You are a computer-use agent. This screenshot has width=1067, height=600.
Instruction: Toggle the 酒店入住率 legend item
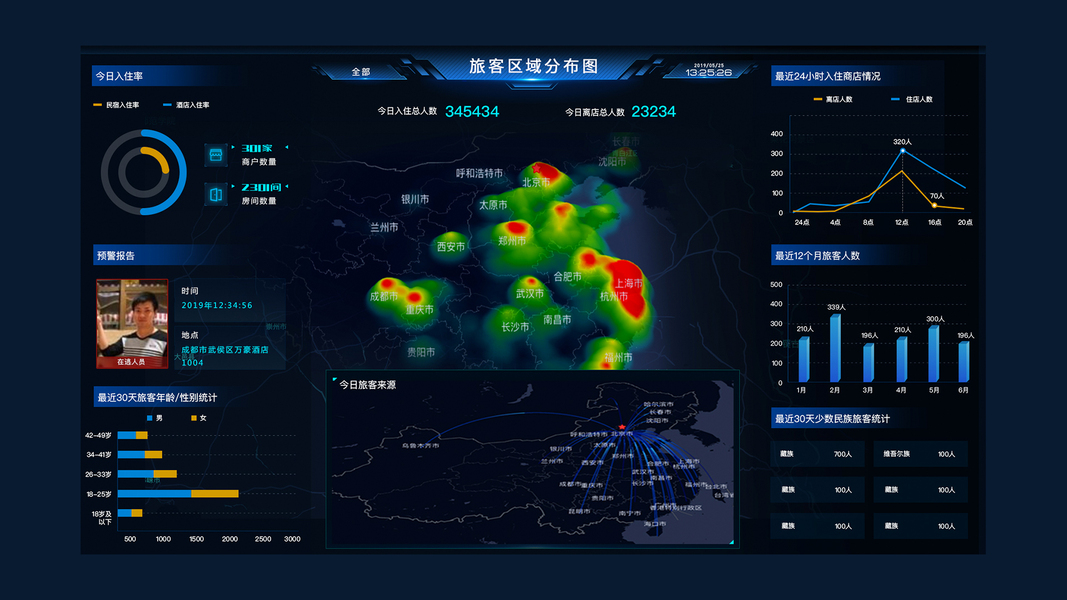click(x=186, y=105)
